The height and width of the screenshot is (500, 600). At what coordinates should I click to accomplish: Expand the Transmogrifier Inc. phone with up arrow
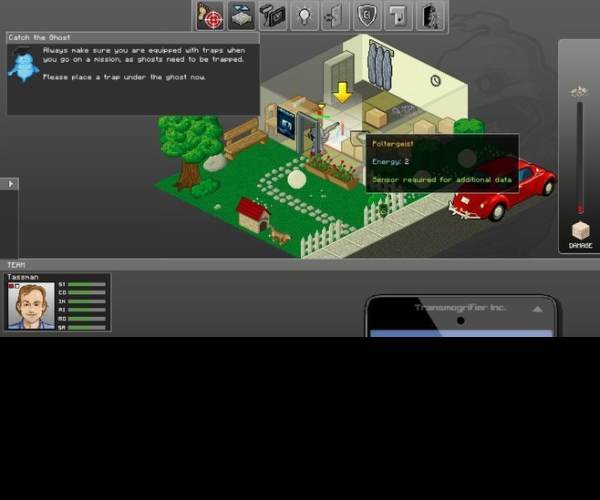pos(538,309)
